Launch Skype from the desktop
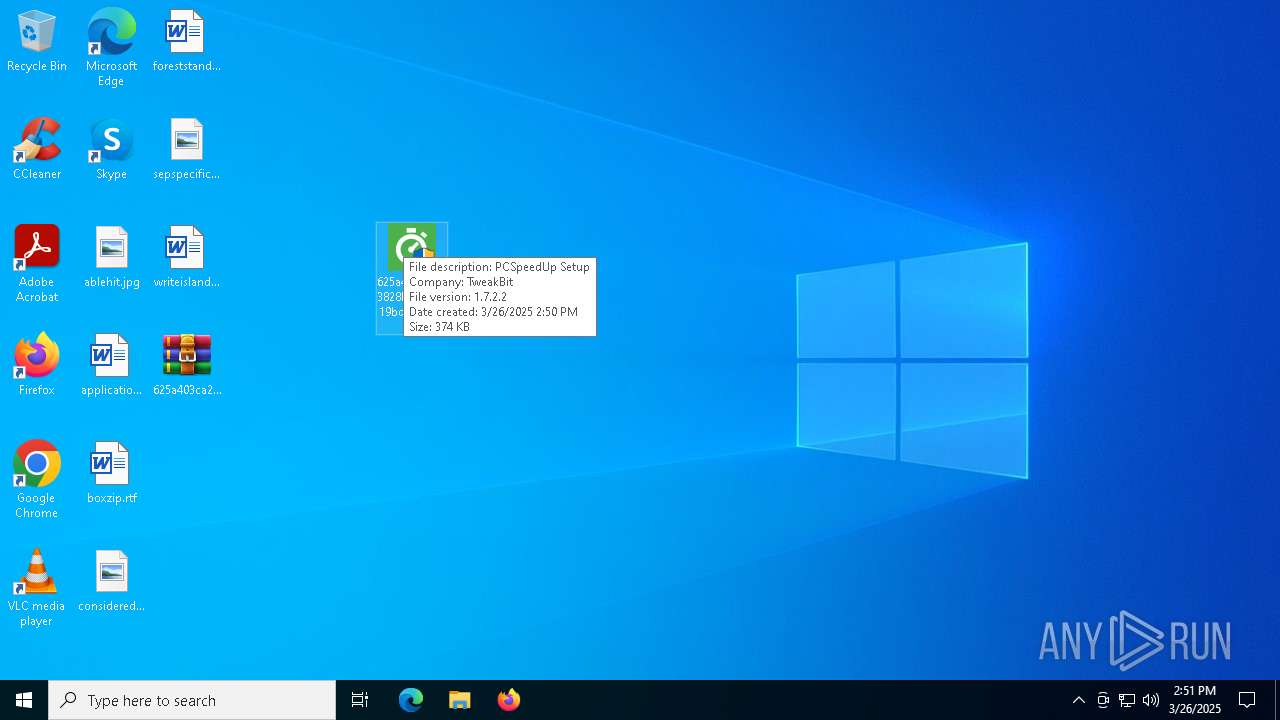The image size is (1280, 720). pyautogui.click(x=111, y=150)
